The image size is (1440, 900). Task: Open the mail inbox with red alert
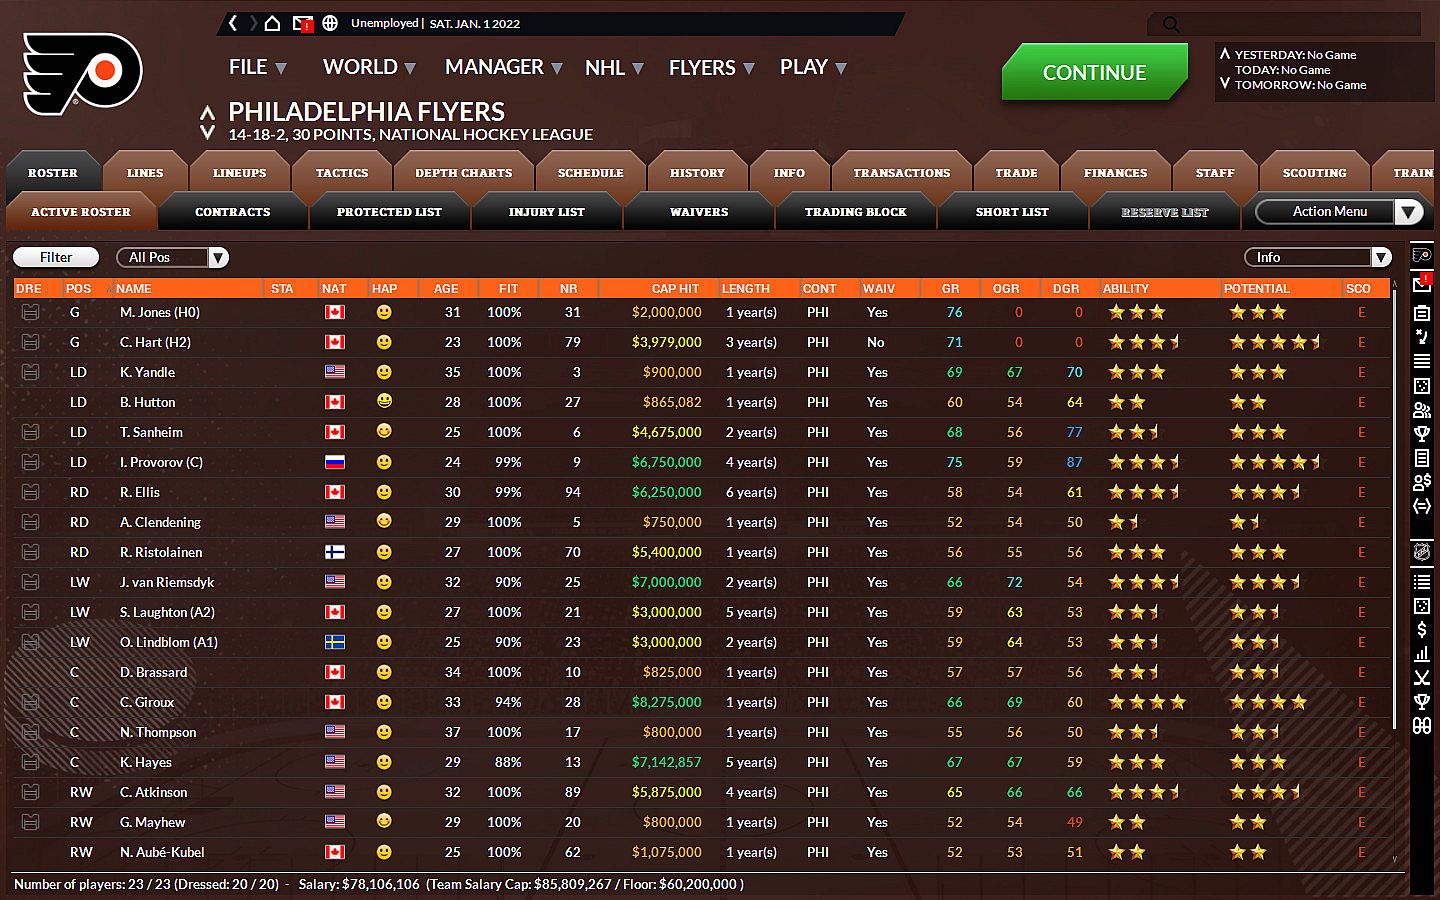(x=302, y=23)
